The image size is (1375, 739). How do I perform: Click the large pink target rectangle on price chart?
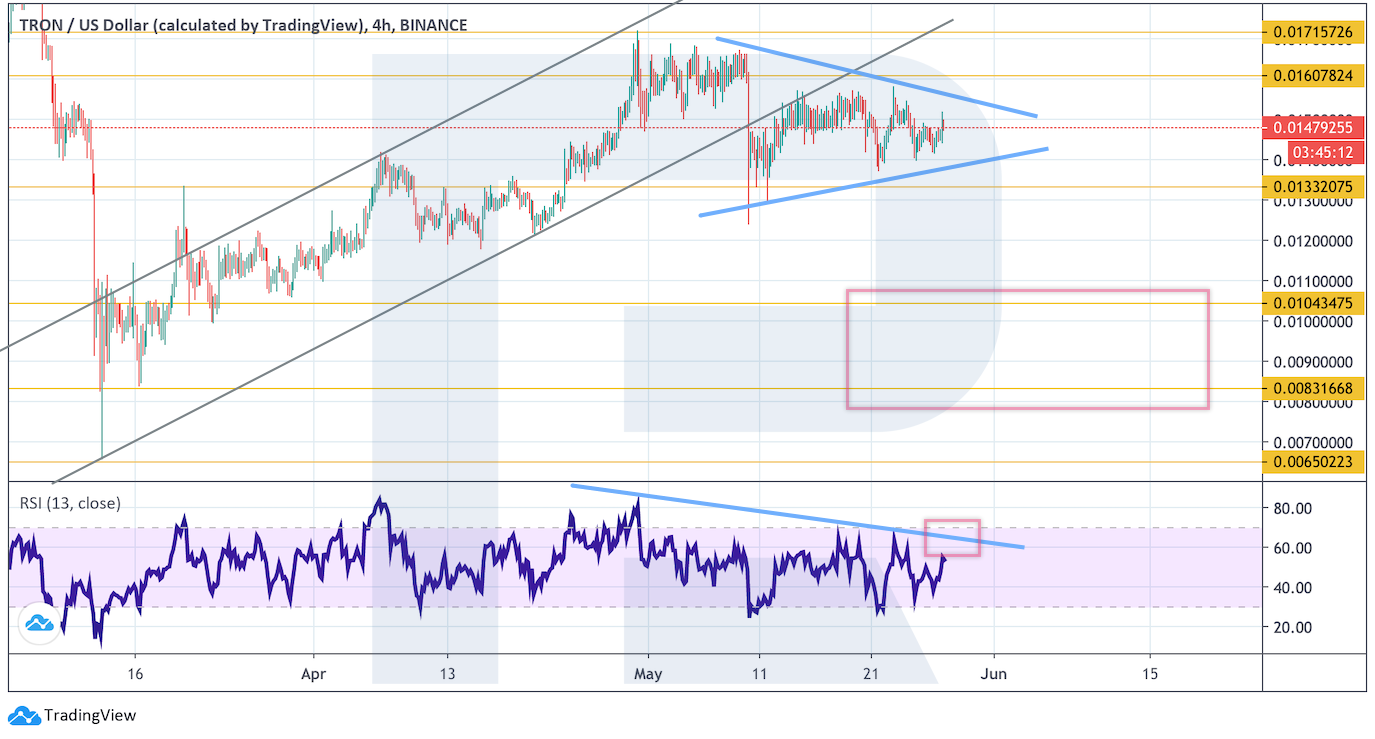pyautogui.click(x=1027, y=349)
